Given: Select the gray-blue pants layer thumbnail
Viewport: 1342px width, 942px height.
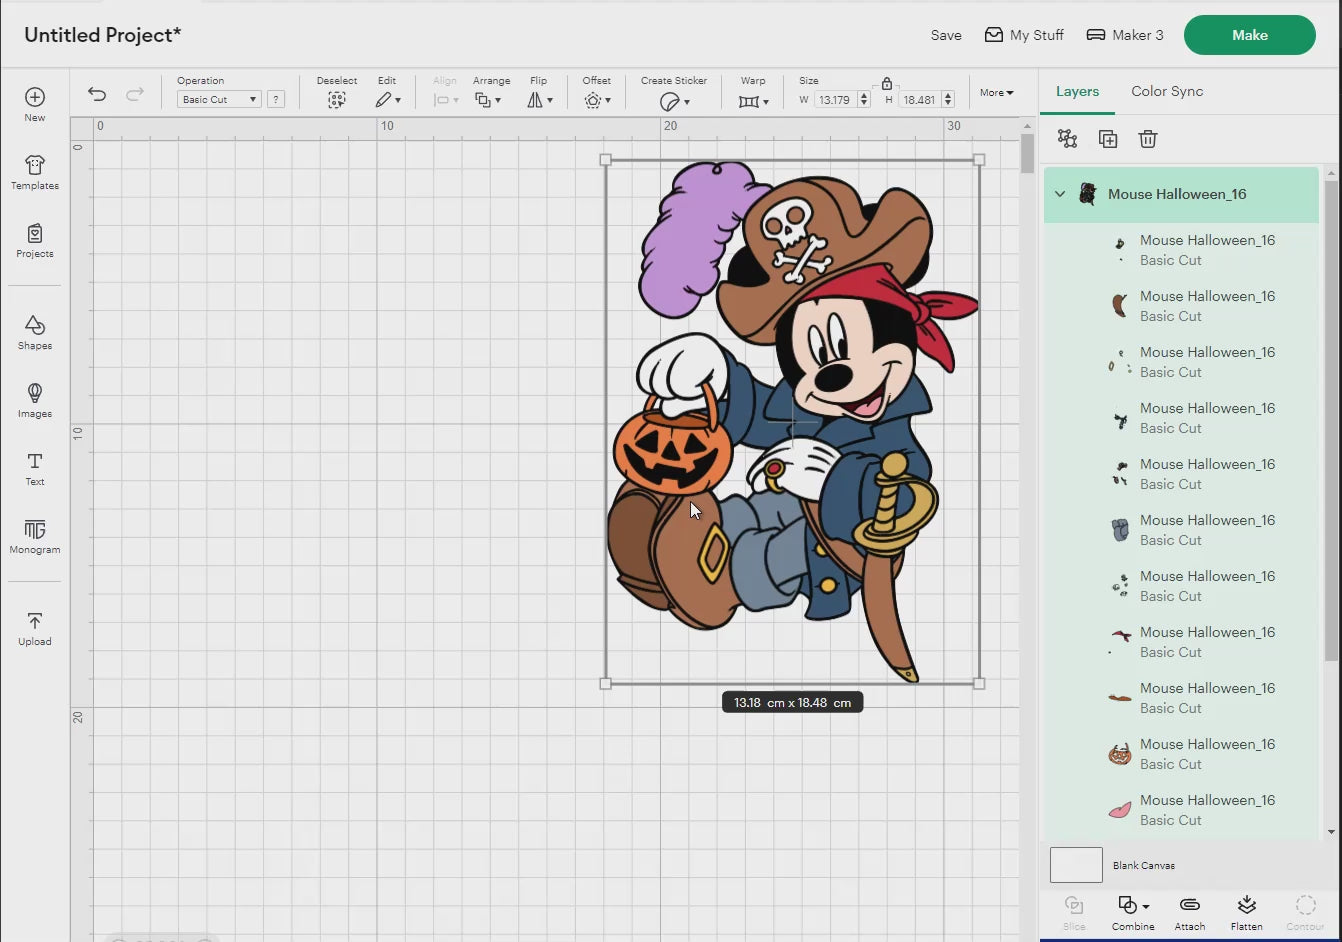Looking at the screenshot, I should pos(1120,530).
